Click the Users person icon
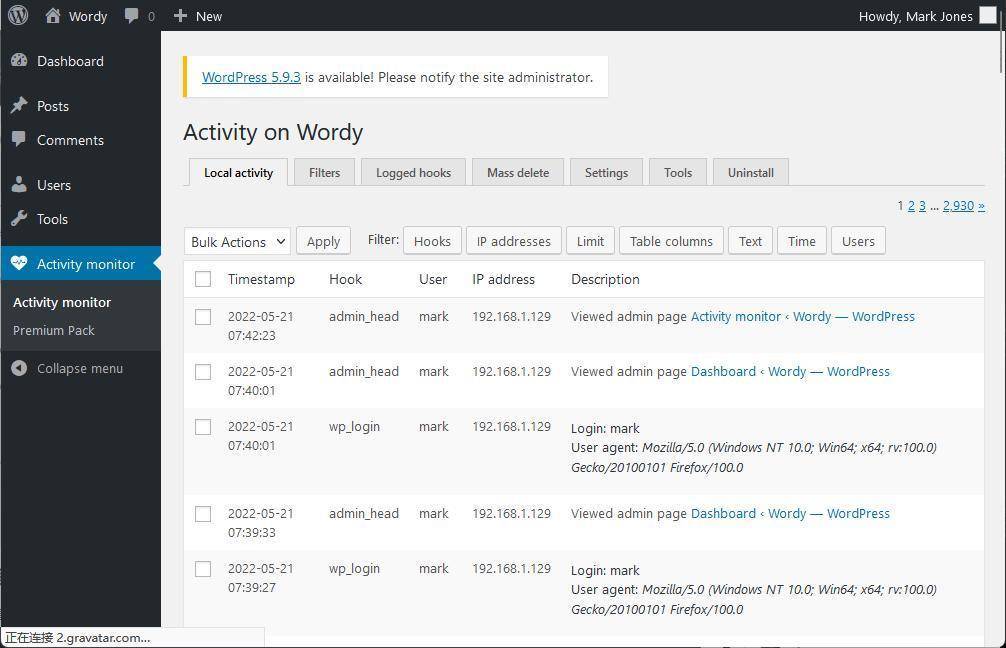The image size is (1006, 648). pos(19,185)
